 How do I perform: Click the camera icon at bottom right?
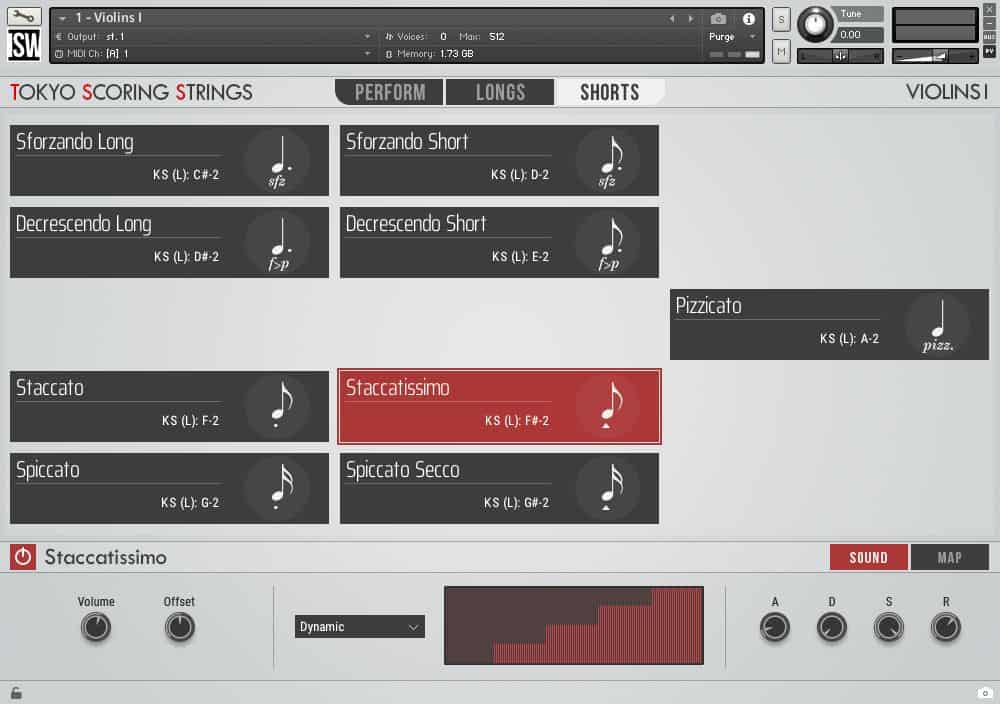pyautogui.click(x=985, y=693)
